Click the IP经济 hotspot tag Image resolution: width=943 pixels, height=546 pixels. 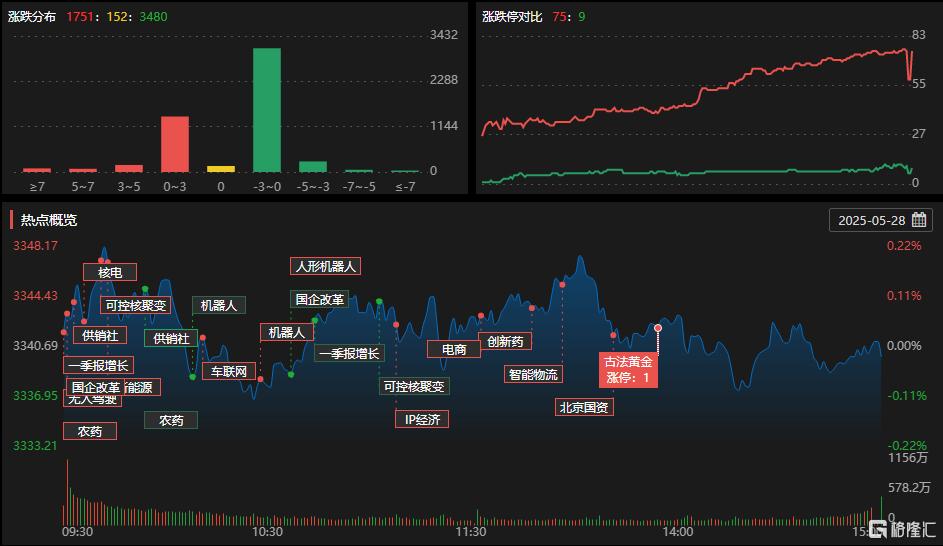point(422,419)
